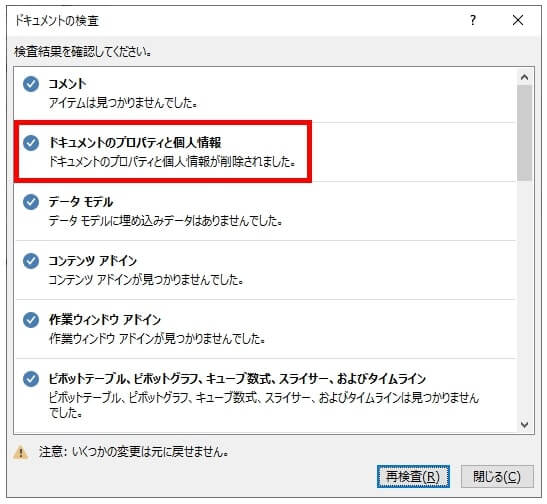Image resolution: width=547 pixels, height=504 pixels.
Task: Click the up arrow of the results scrollbar
Action: 524,77
